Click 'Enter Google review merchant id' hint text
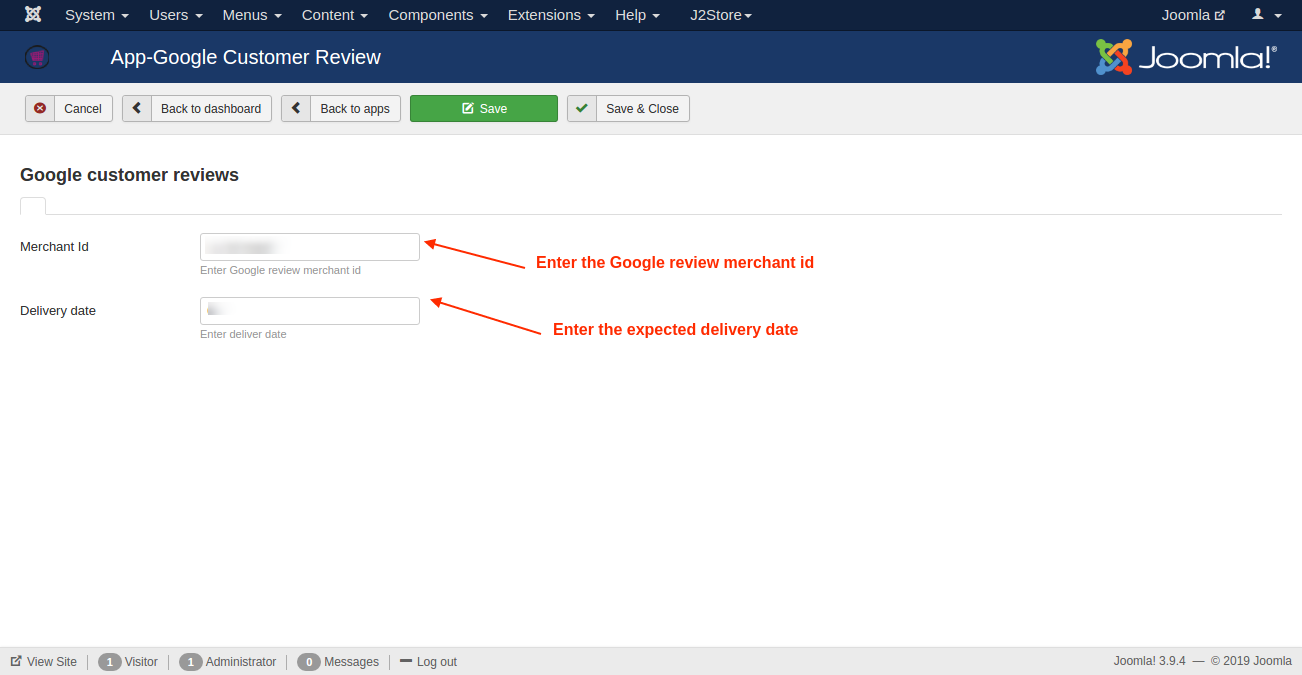The image size is (1302, 675). pos(280,271)
